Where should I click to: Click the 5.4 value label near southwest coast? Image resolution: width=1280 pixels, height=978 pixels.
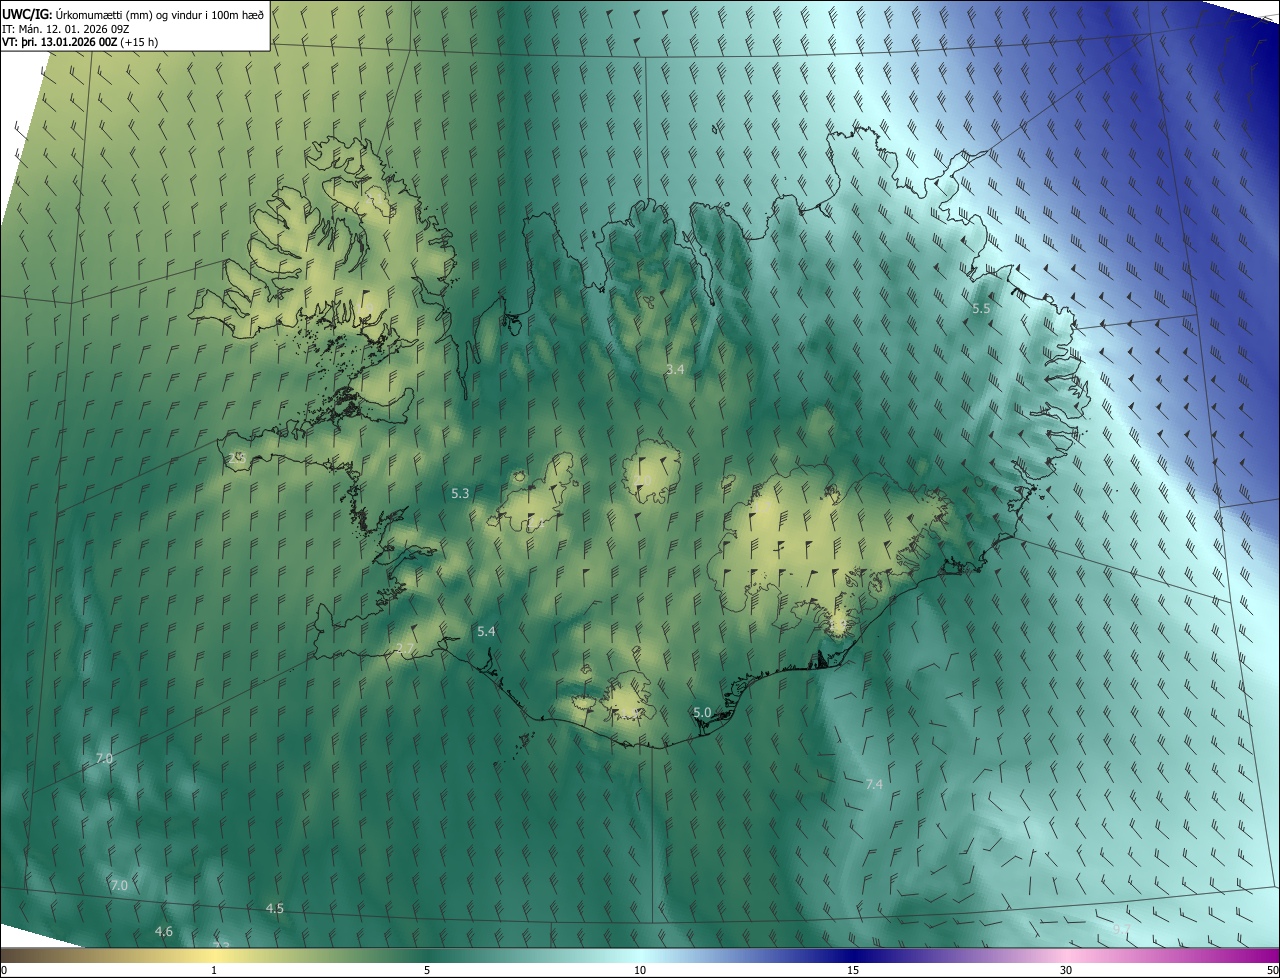click(486, 631)
